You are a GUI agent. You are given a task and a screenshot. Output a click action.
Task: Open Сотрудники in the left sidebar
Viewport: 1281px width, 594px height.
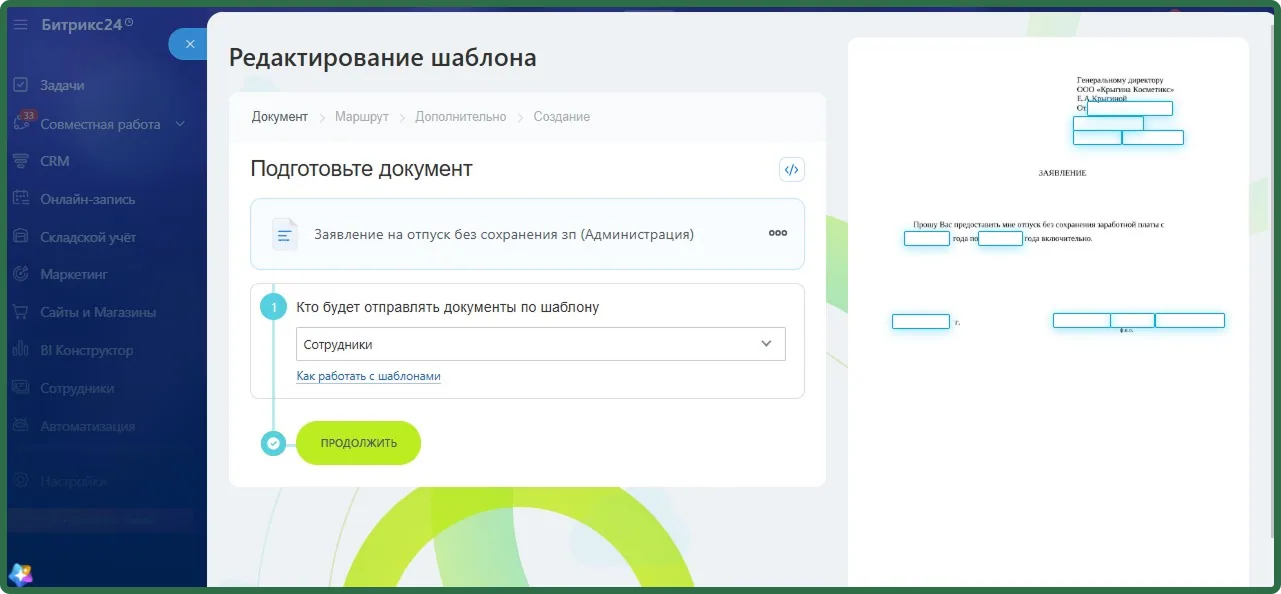(77, 388)
